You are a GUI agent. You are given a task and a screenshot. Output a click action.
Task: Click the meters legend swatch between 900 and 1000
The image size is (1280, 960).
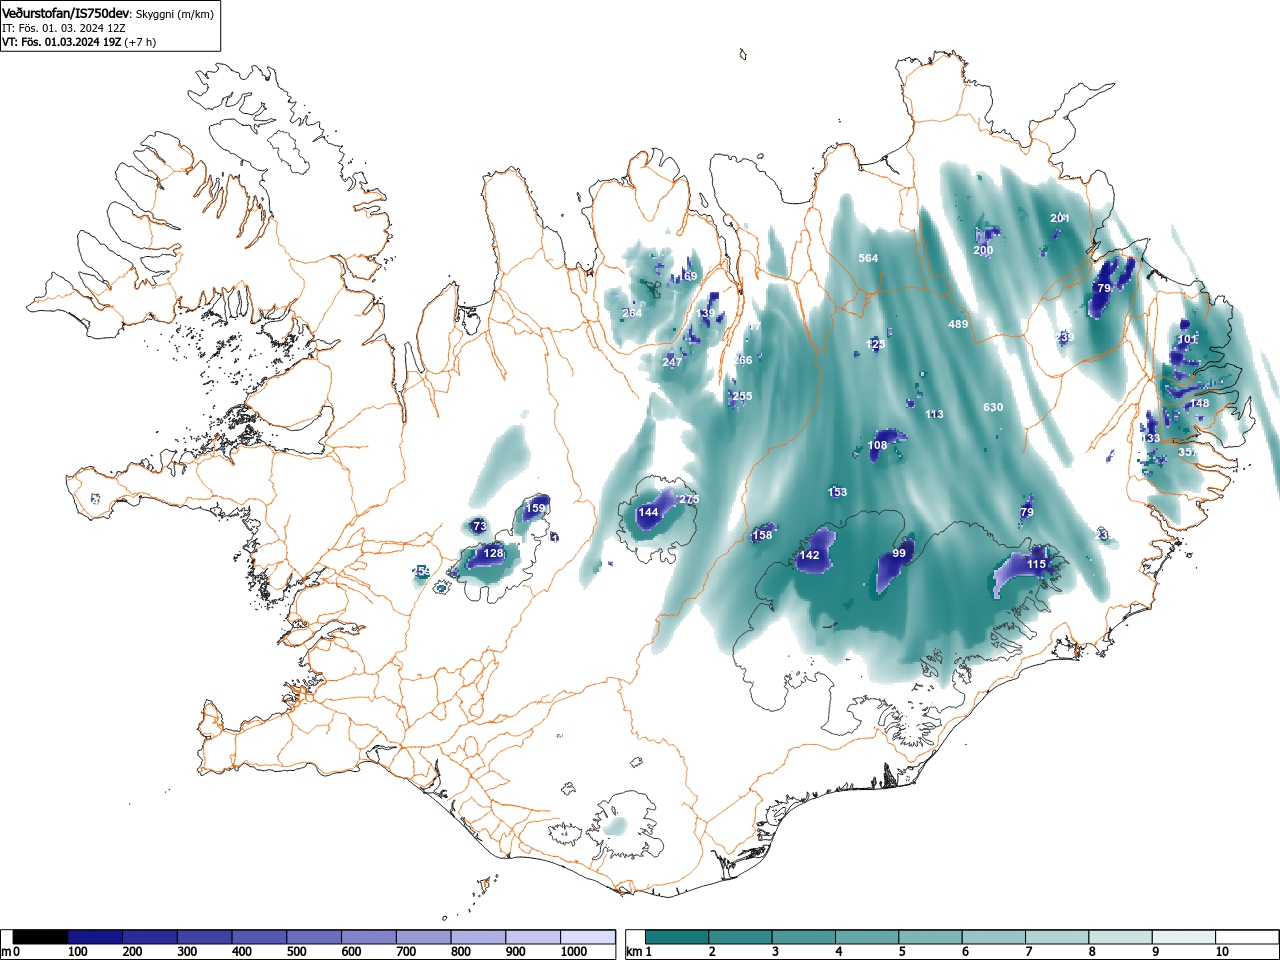(x=533, y=937)
